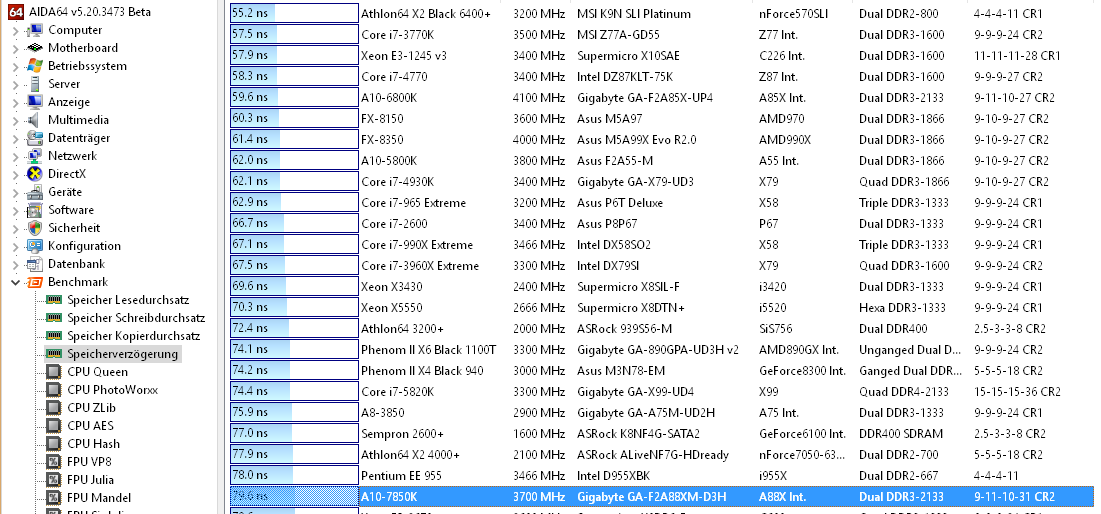
Task: Select the Speicher Lesedurchsatz label
Action: coord(128,300)
